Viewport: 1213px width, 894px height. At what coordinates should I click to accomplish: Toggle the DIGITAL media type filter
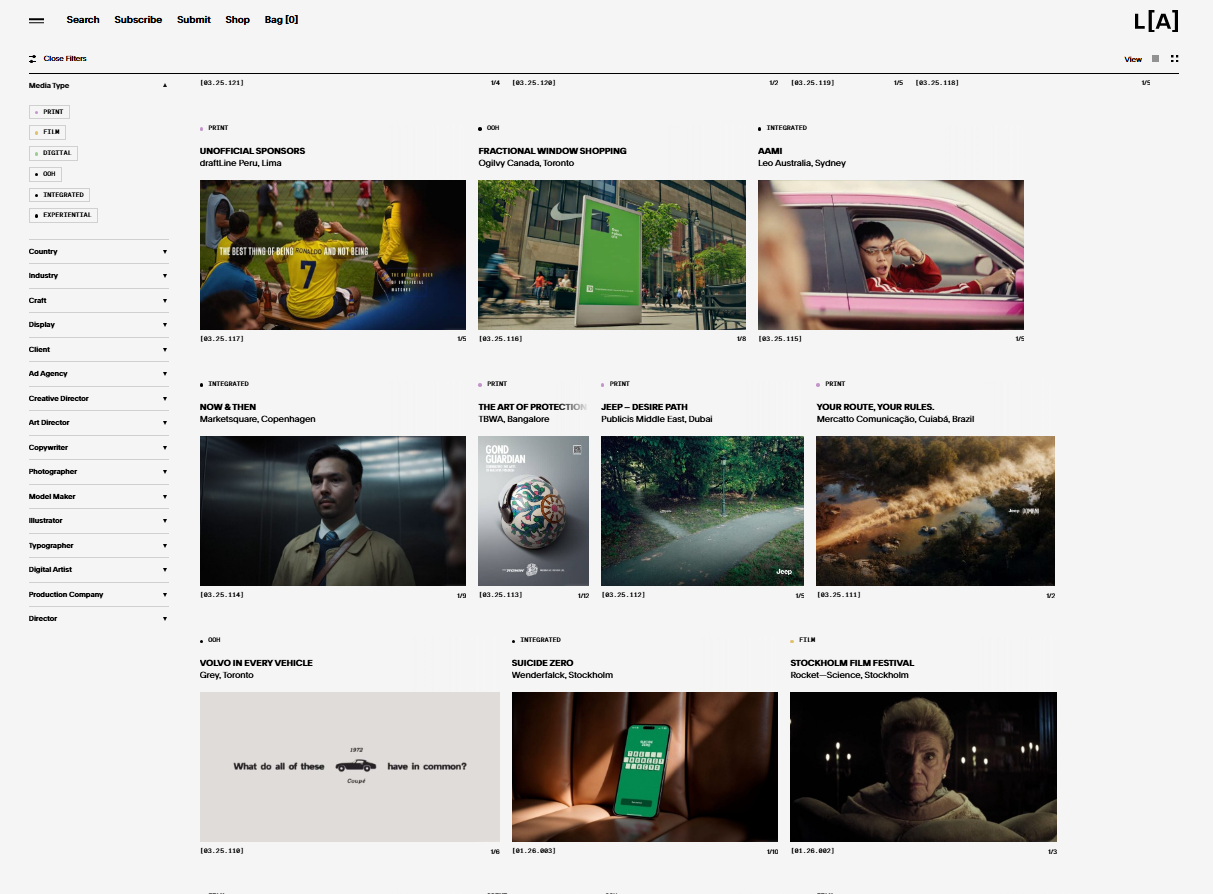pyautogui.click(x=53, y=153)
